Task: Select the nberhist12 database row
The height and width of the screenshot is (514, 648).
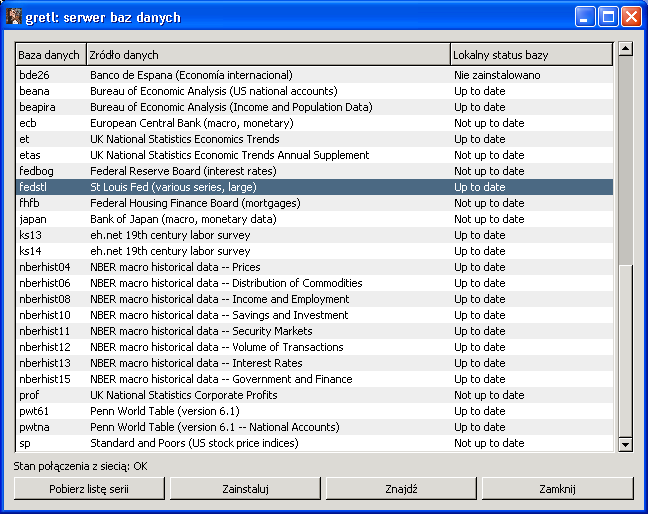Action: click(314, 347)
